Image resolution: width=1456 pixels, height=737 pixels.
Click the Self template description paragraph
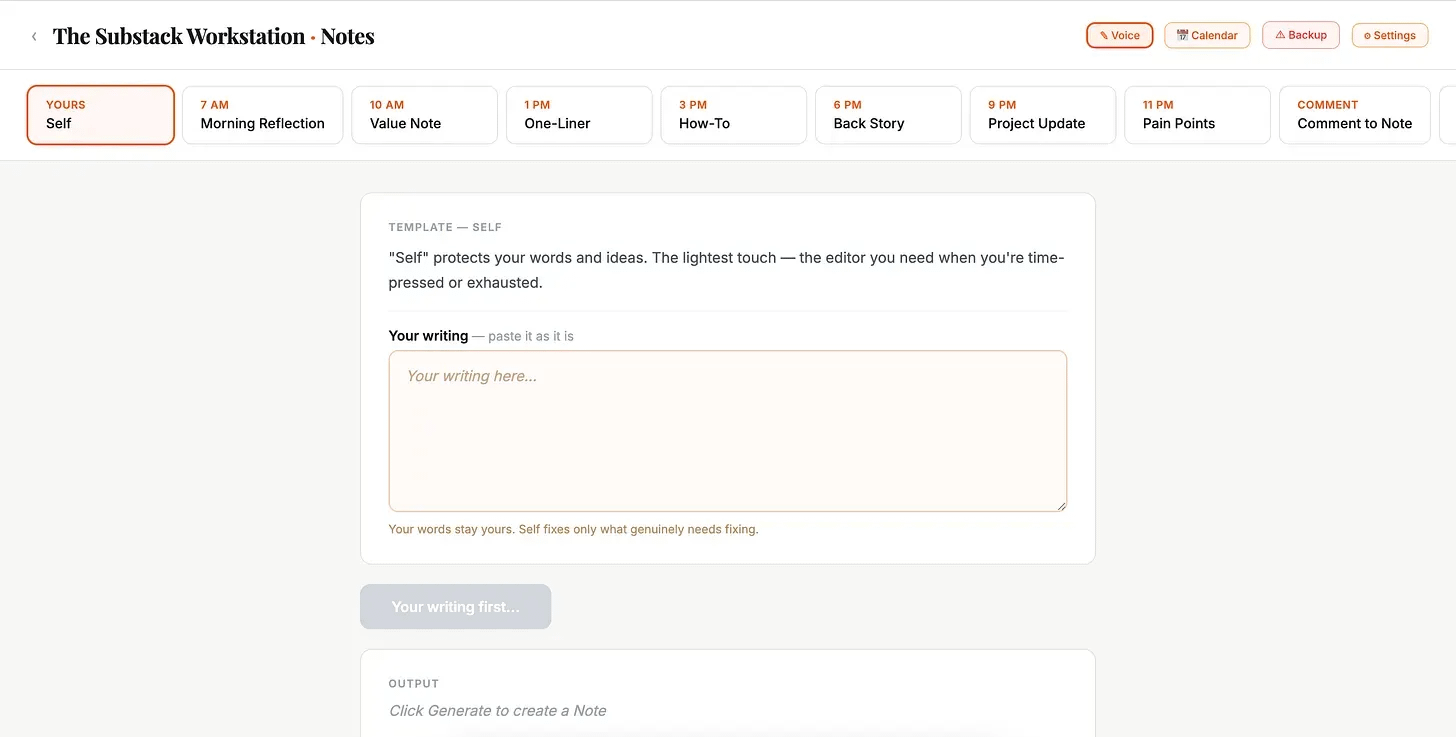coord(727,270)
